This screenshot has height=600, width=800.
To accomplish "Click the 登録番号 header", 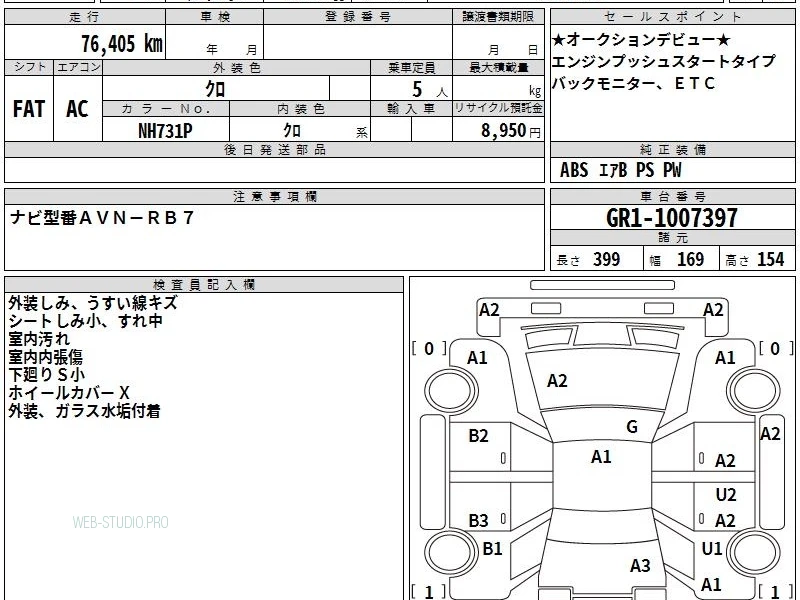I will click(358, 17).
